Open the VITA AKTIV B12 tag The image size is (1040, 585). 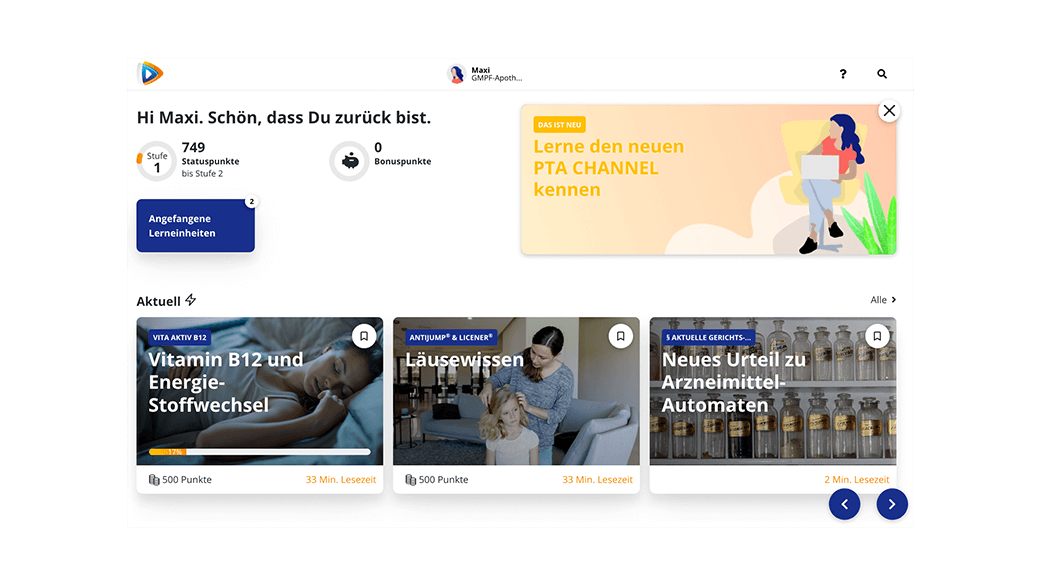click(180, 337)
